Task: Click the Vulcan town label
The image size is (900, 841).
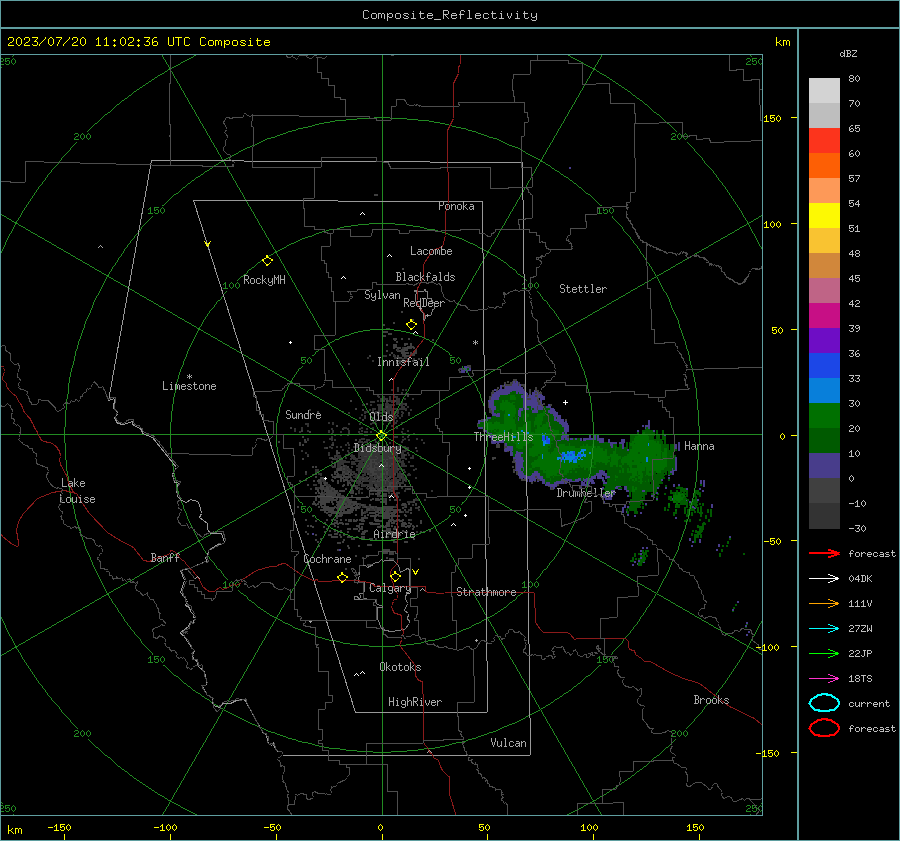Action: pyautogui.click(x=508, y=743)
